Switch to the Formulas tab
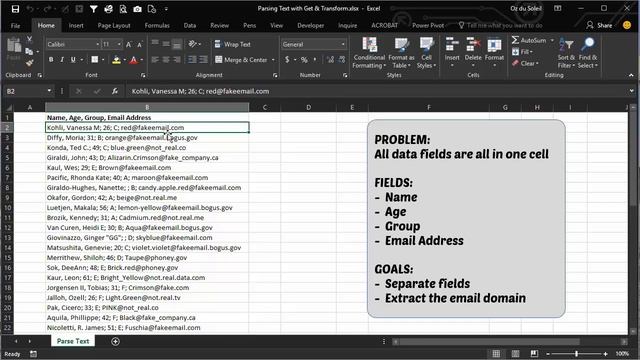Image resolution: width=640 pixels, height=360 pixels. (x=157, y=25)
